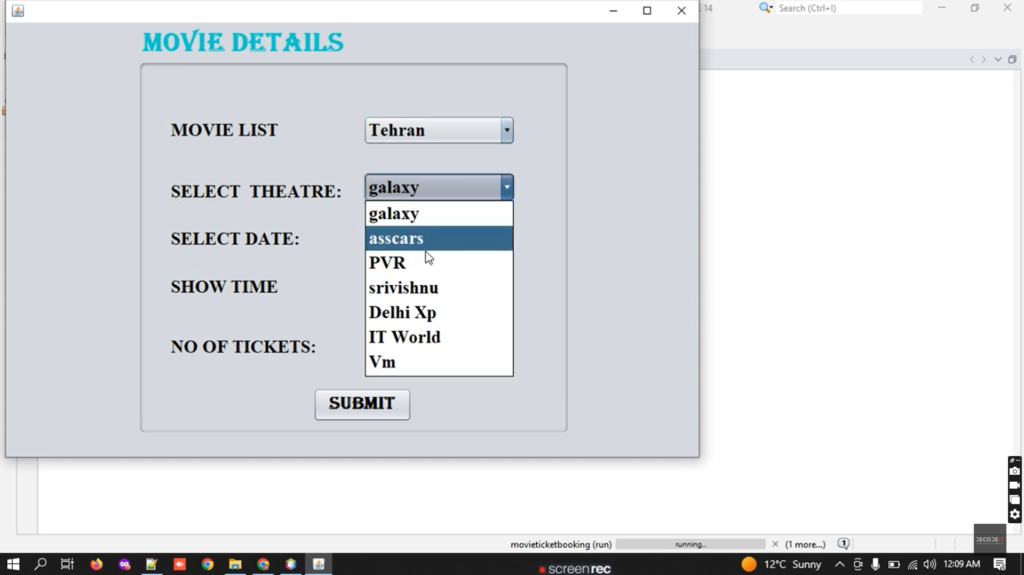Open the battery status tray icon
This screenshot has width=1024, height=575.
(894, 564)
